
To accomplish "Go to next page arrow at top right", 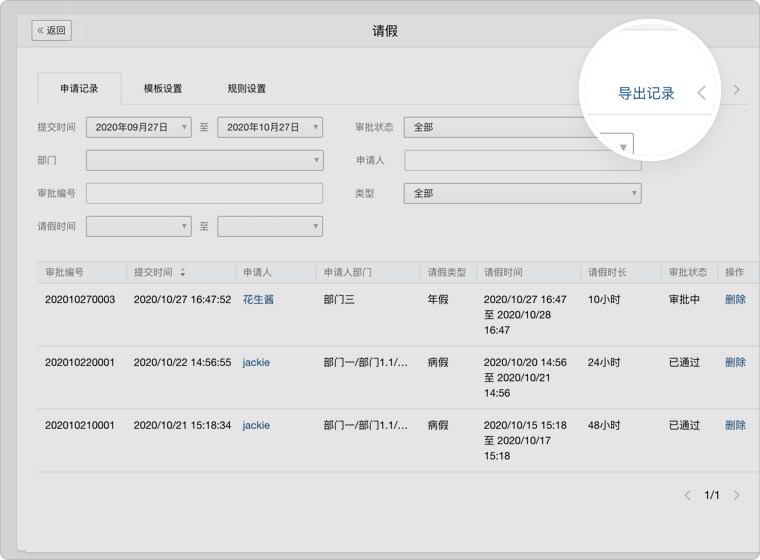I will [x=736, y=90].
